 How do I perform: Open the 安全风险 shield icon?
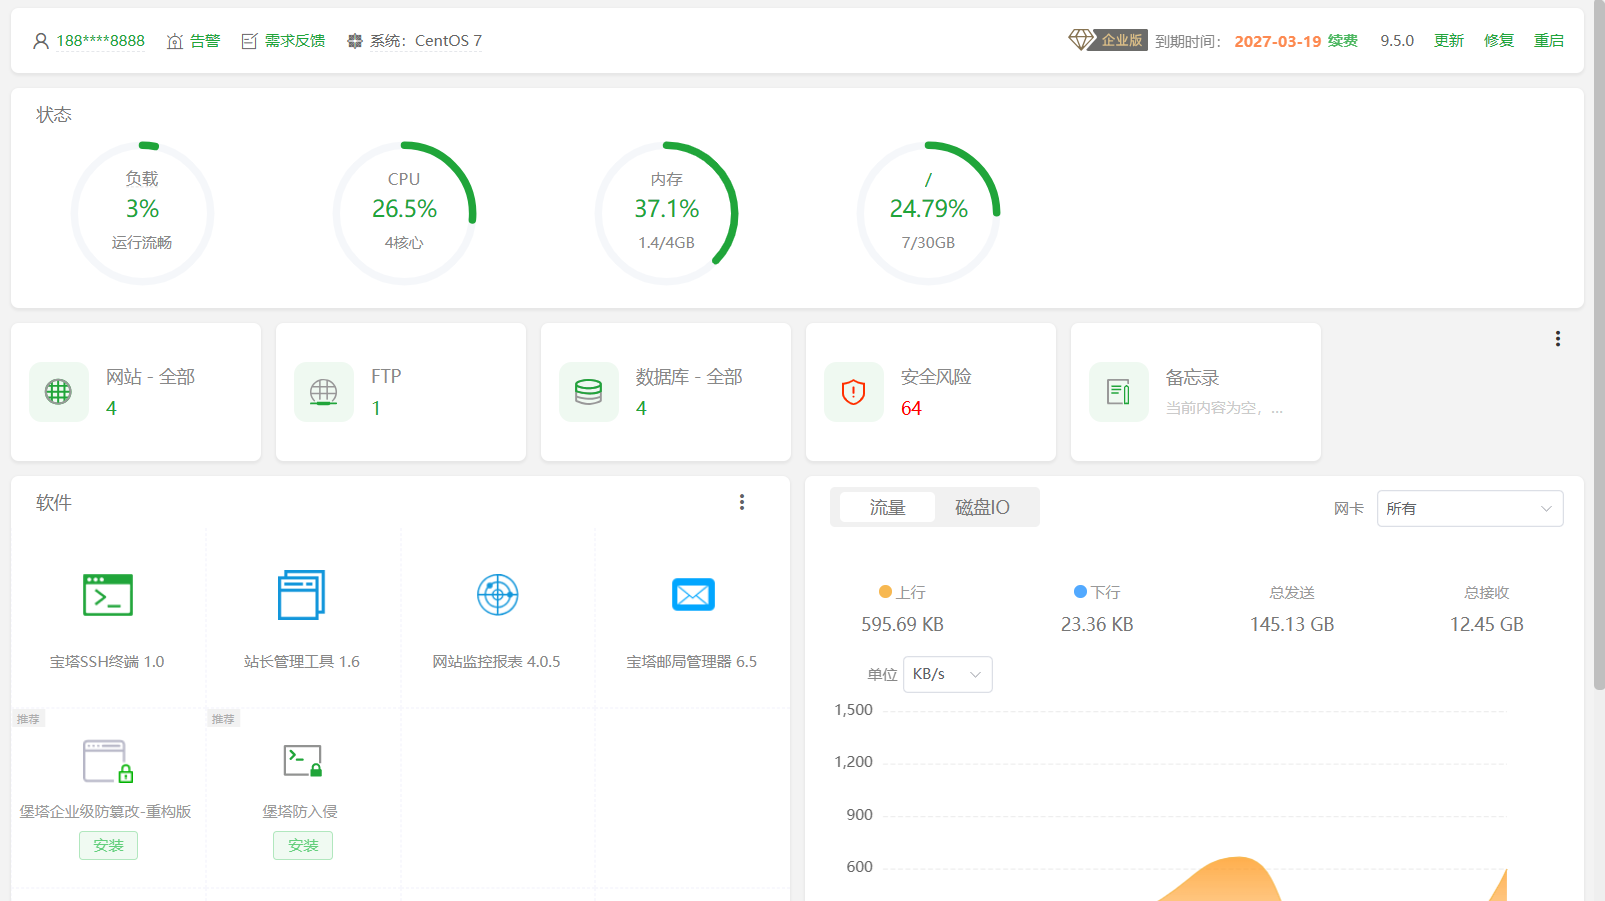tap(854, 392)
